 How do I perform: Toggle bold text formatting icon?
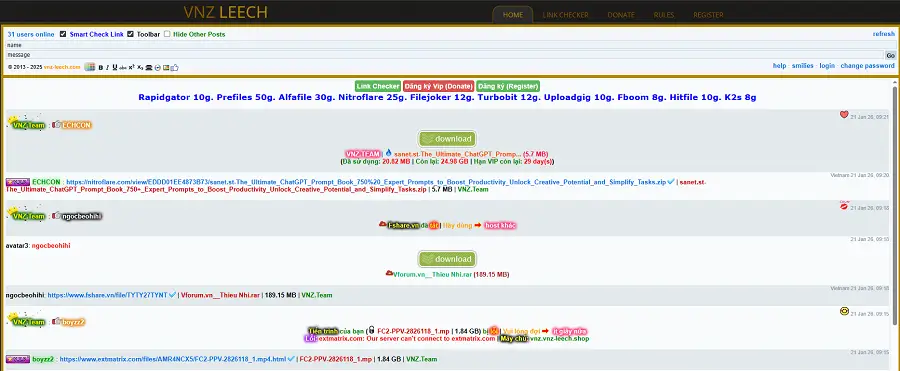pyautogui.click(x=100, y=67)
